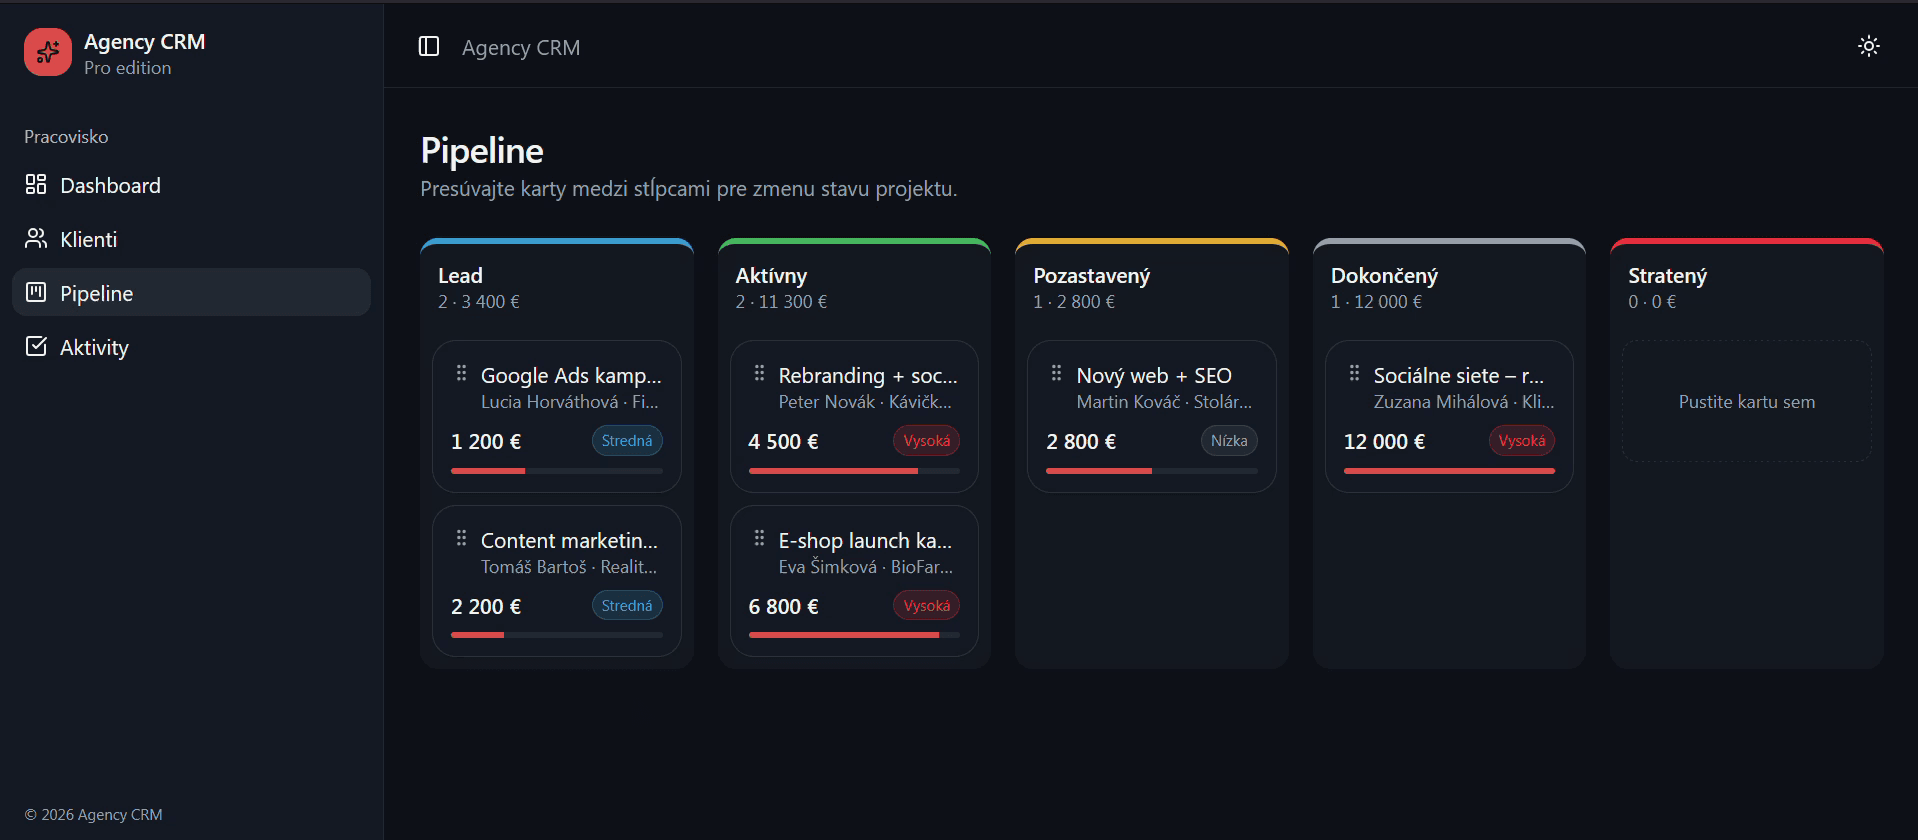Click the Klienti people icon in sidebar

(x=36, y=239)
